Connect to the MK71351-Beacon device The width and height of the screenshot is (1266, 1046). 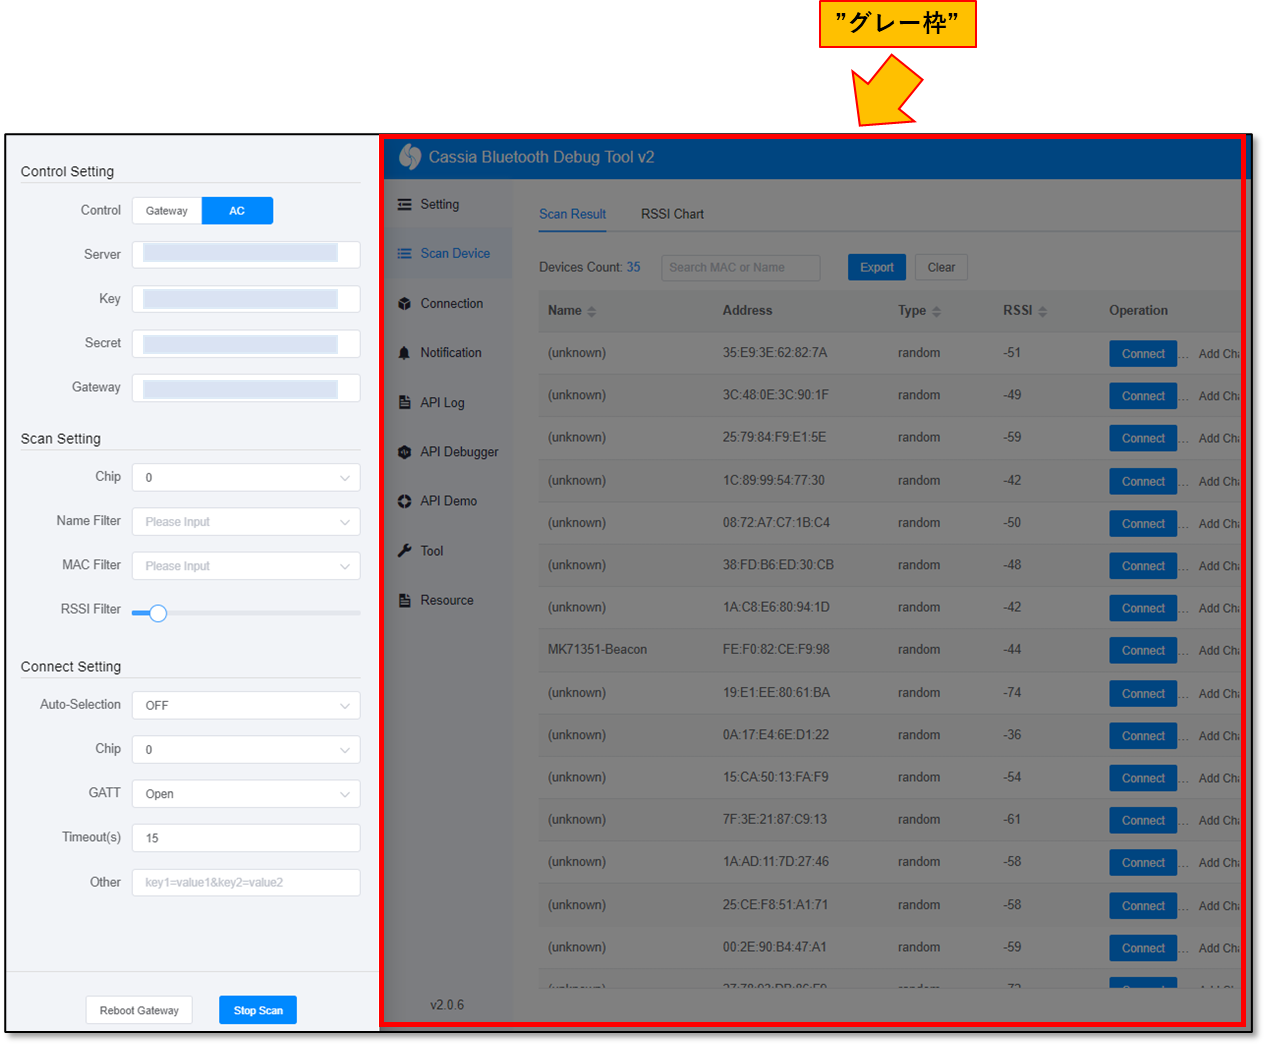pyautogui.click(x=1143, y=651)
